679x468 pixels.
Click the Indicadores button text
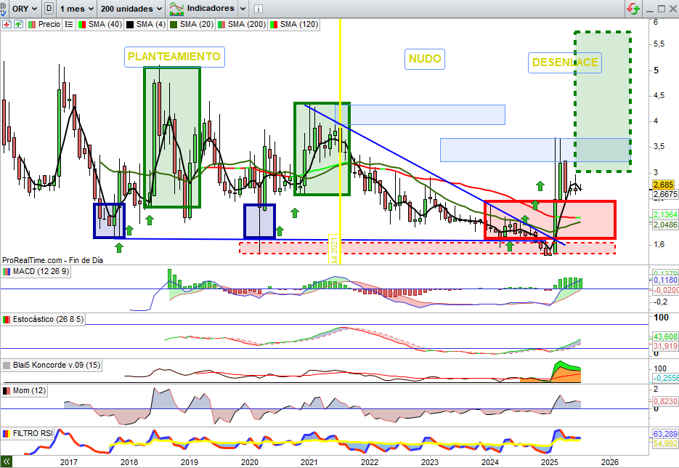click(210, 8)
